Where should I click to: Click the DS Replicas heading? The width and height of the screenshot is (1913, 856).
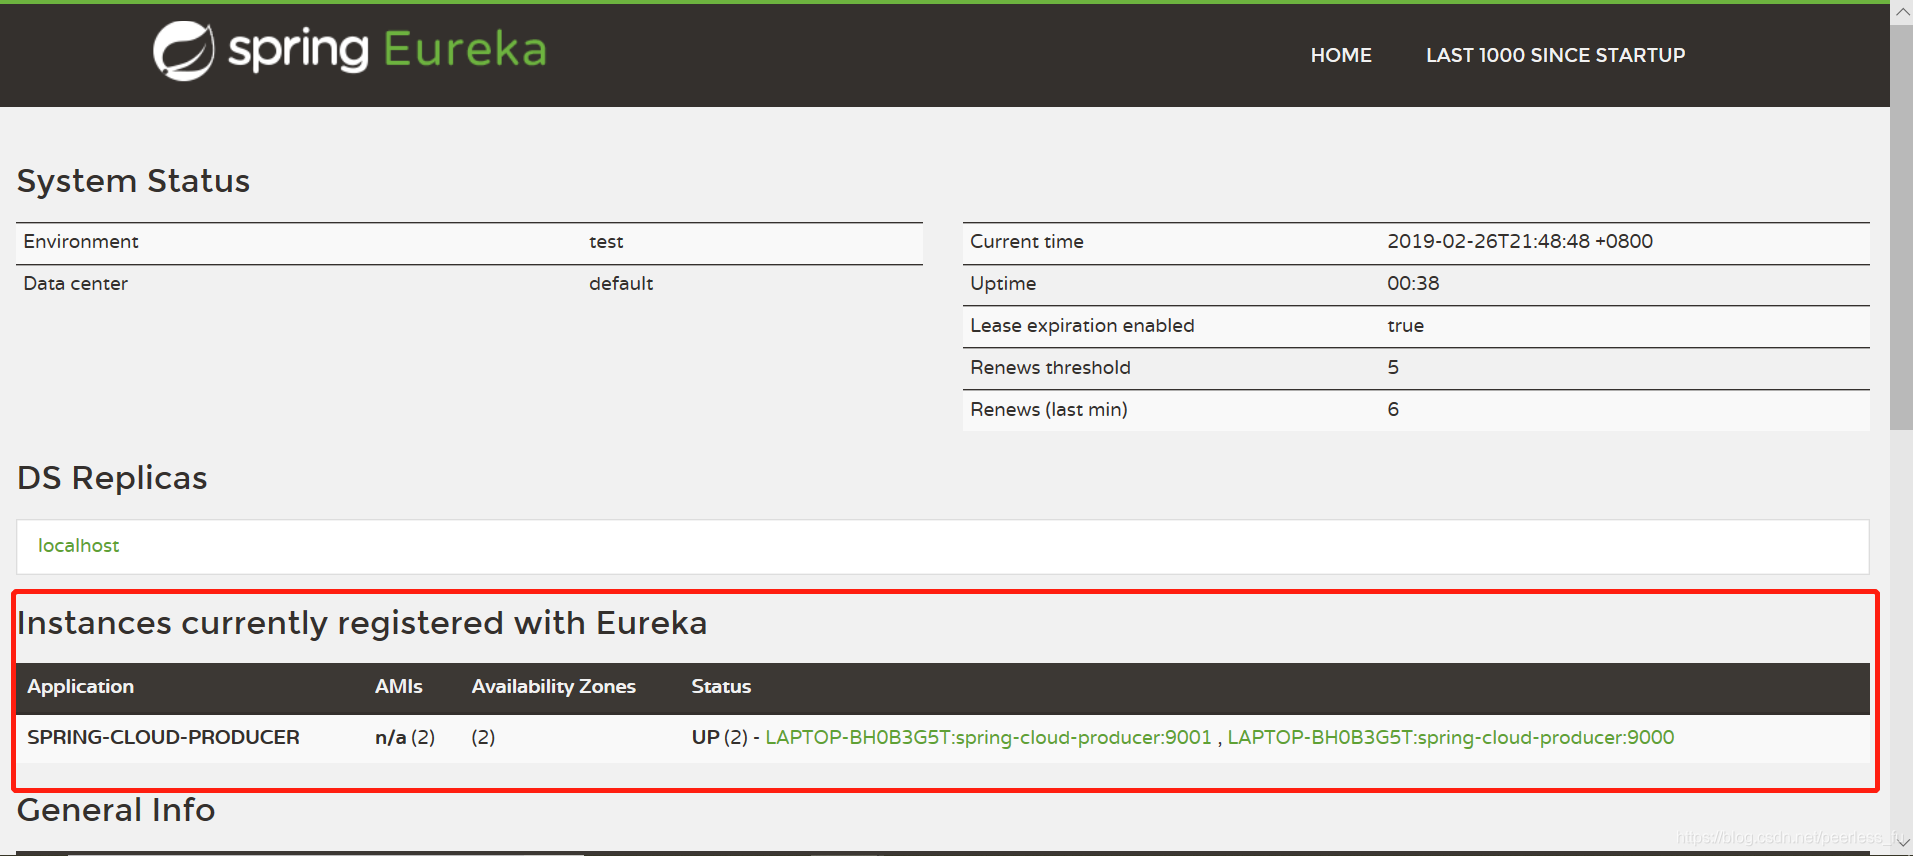point(112,478)
